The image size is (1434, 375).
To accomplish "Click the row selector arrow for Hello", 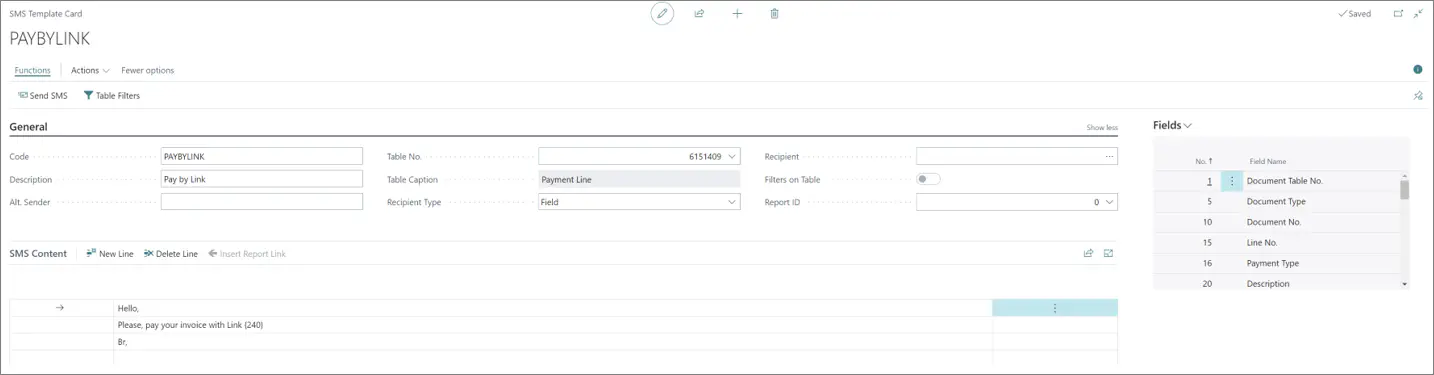I will (x=60, y=308).
